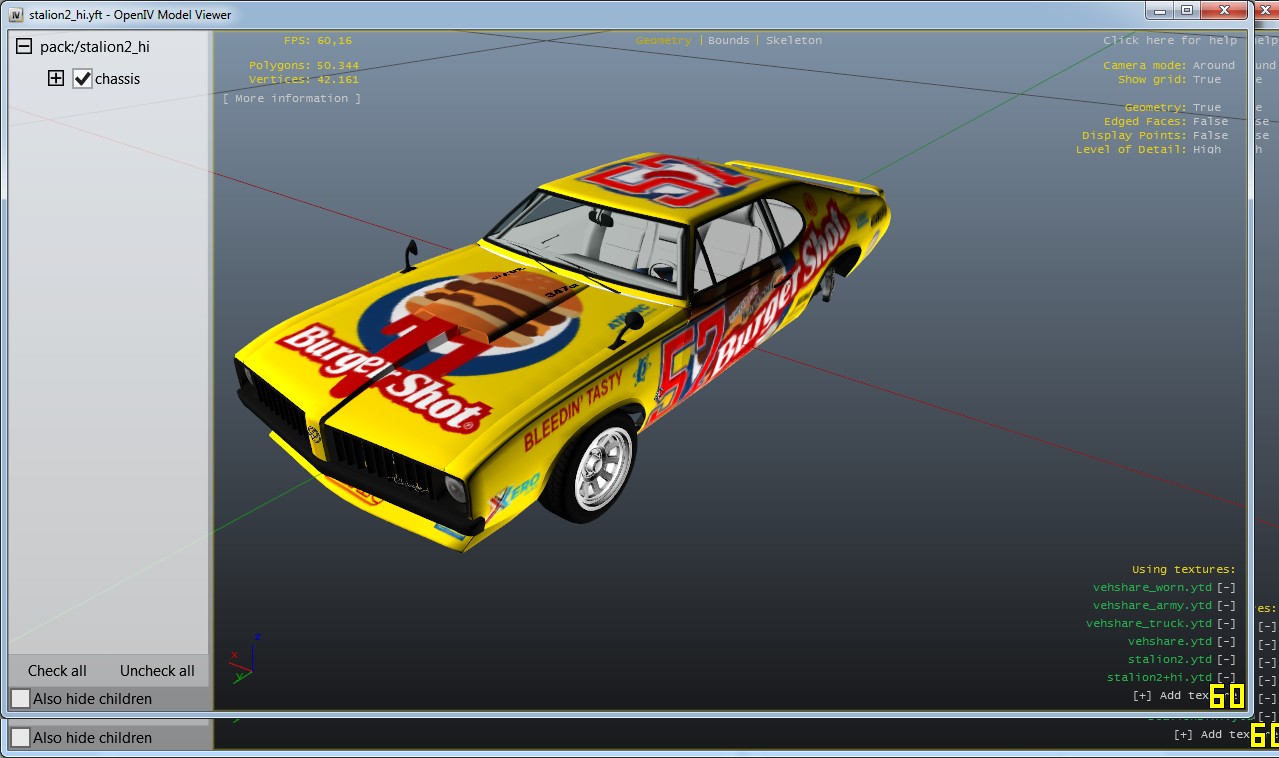Image resolution: width=1279 pixels, height=758 pixels.
Task: Open the Click here for help link
Action: pyautogui.click(x=1170, y=40)
